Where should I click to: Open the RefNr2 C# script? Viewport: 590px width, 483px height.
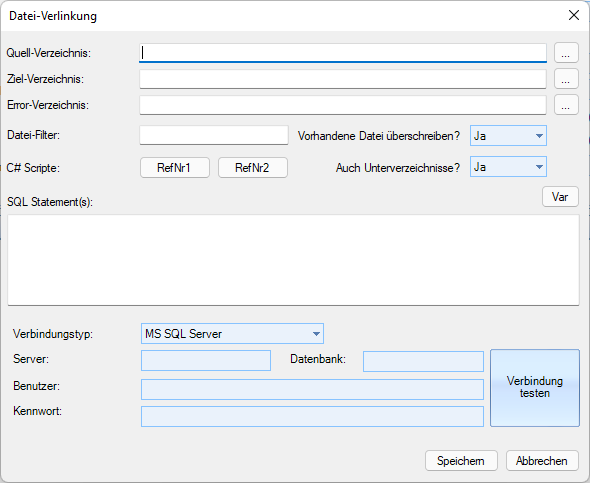(253, 167)
